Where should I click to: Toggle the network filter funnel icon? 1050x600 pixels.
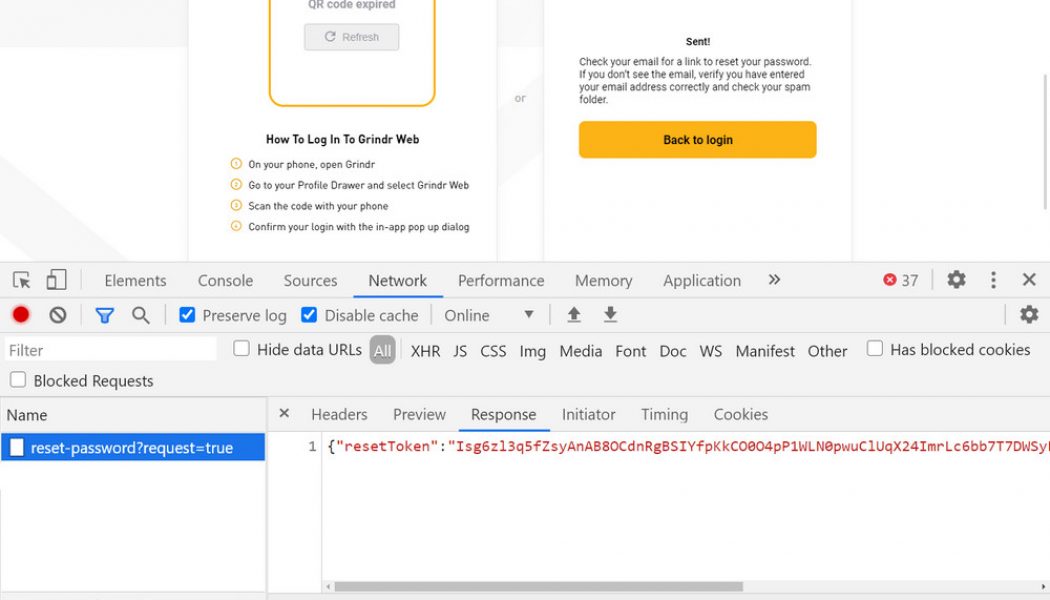(x=104, y=315)
